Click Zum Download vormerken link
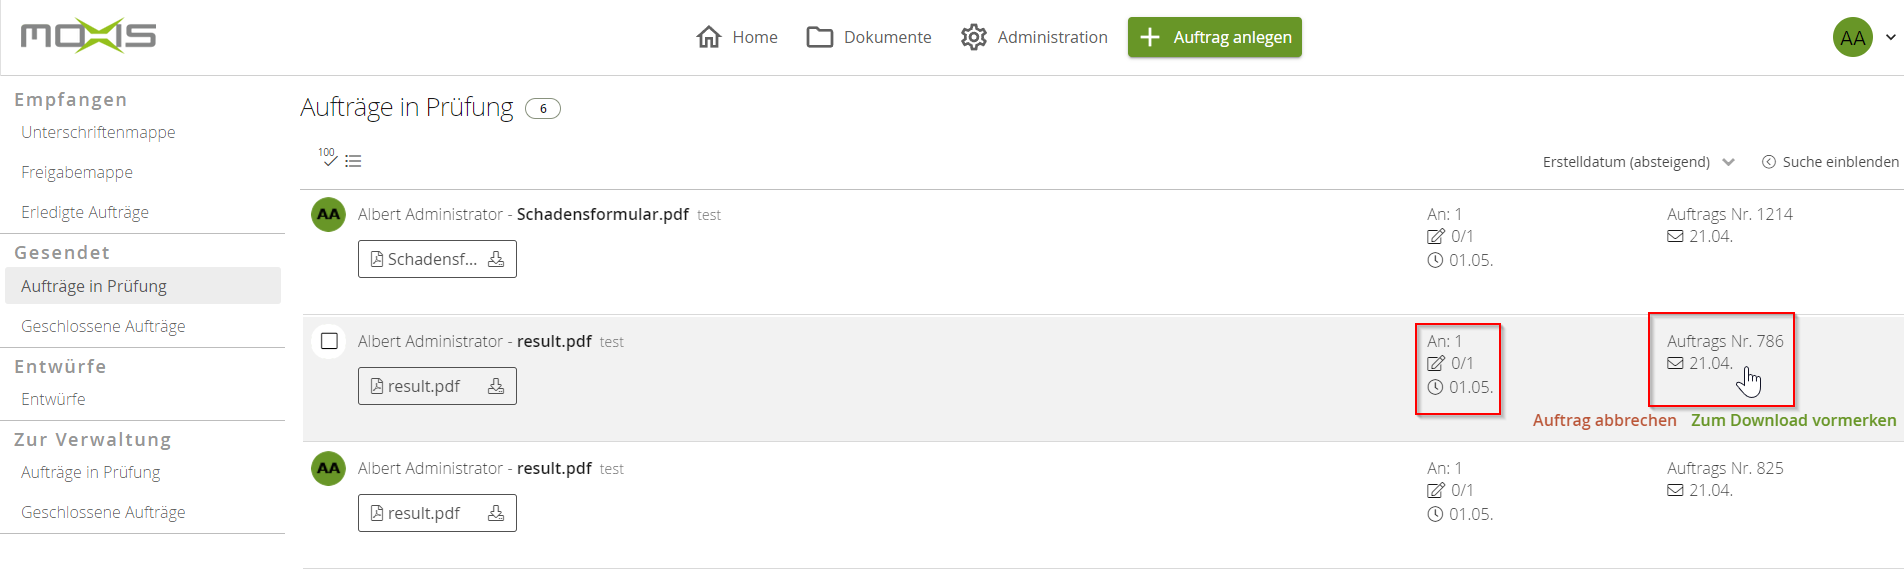The width and height of the screenshot is (1904, 572). (x=1793, y=420)
